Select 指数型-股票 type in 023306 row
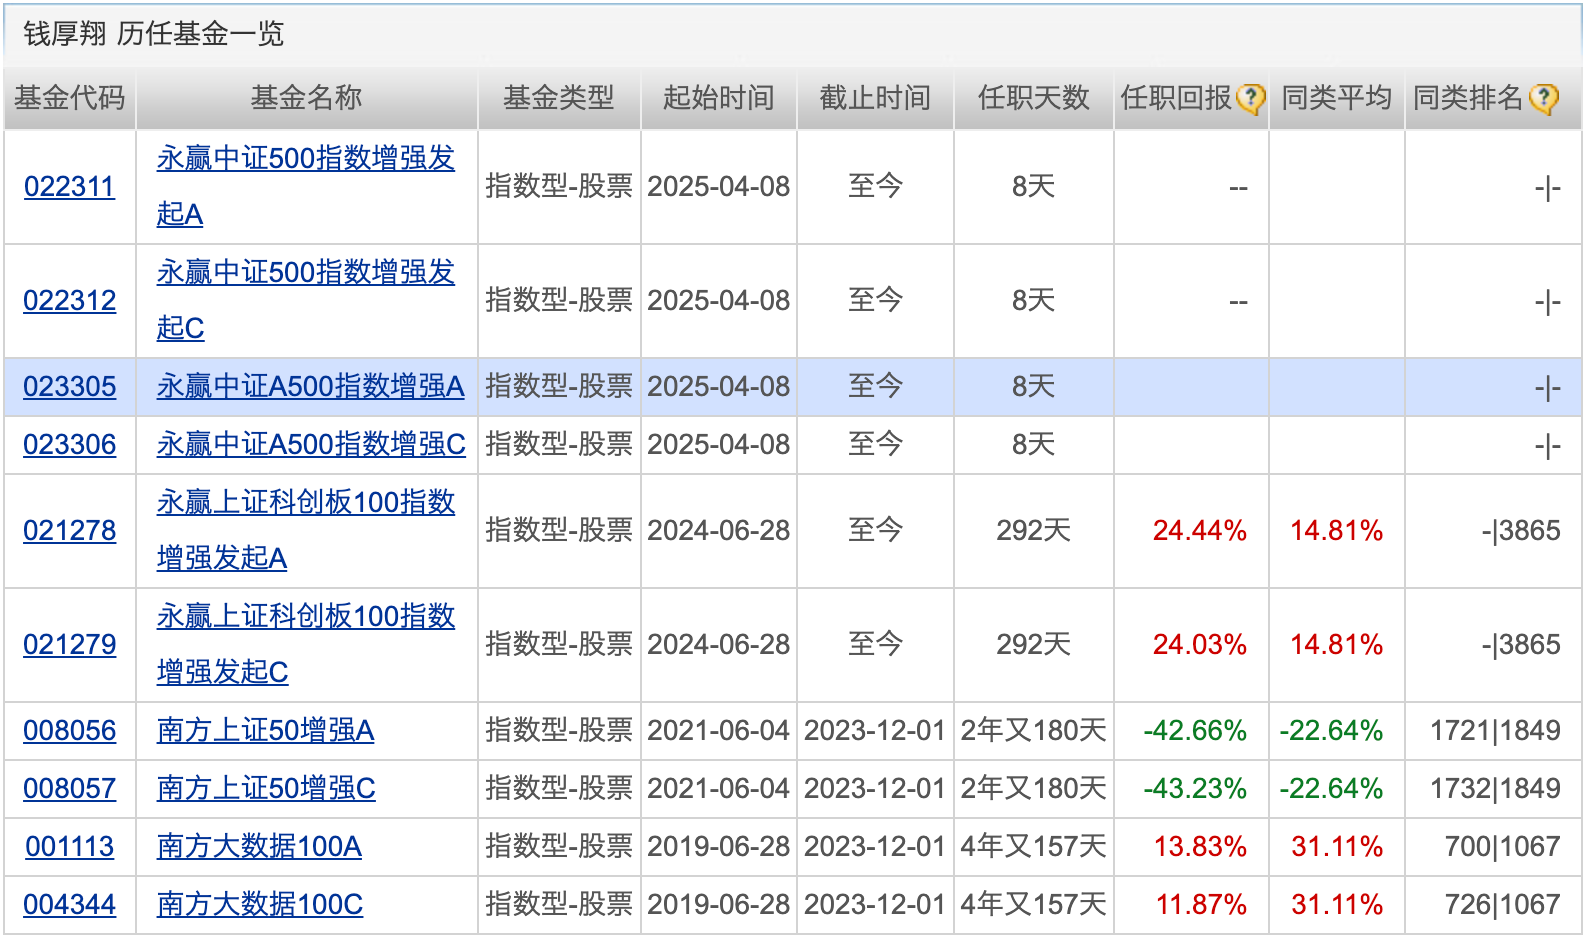 pyautogui.click(x=559, y=445)
